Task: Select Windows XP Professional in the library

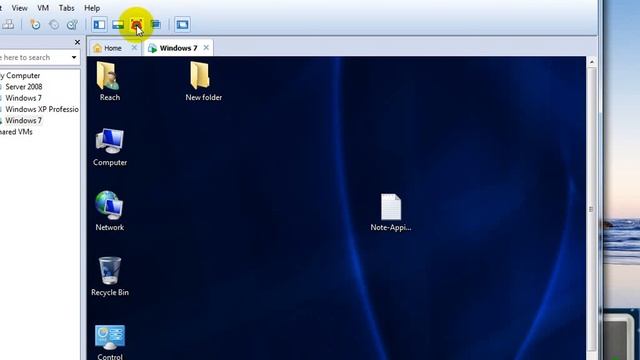Action: coord(41,109)
